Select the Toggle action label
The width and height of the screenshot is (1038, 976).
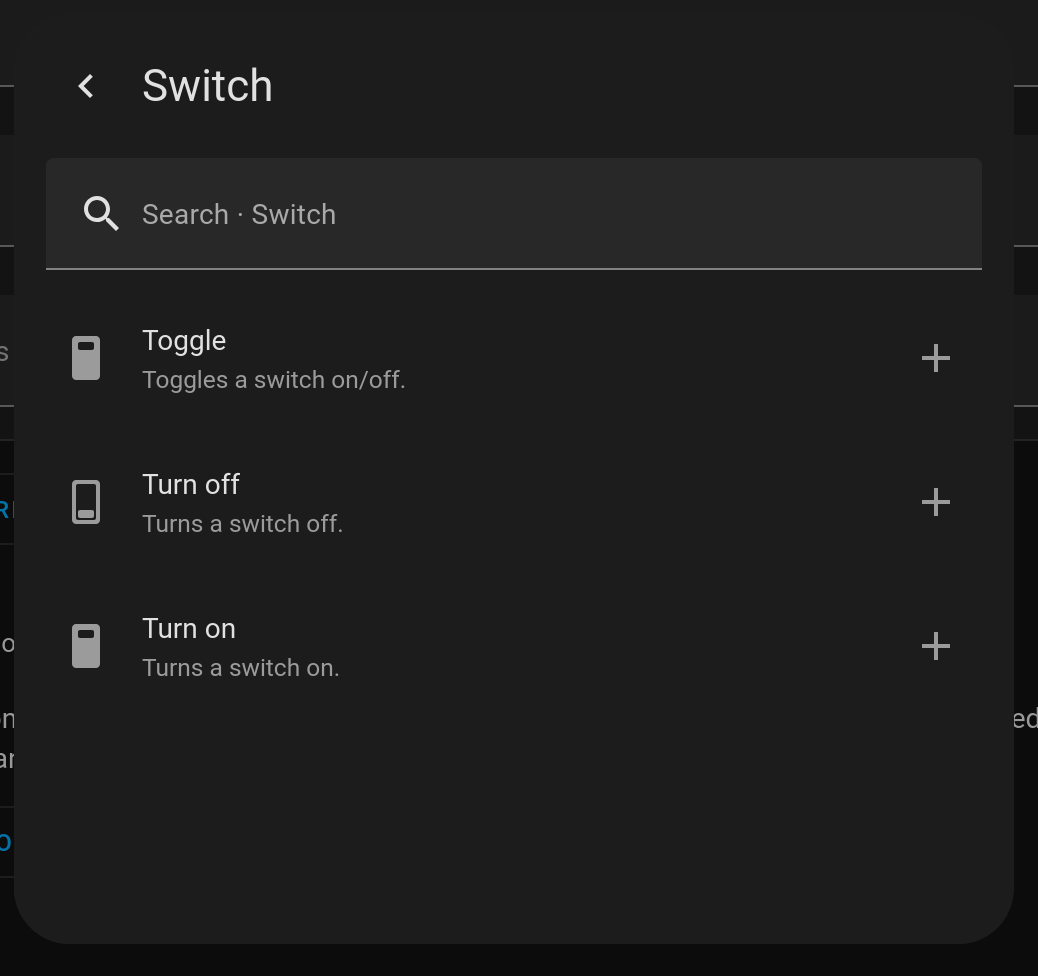point(184,341)
